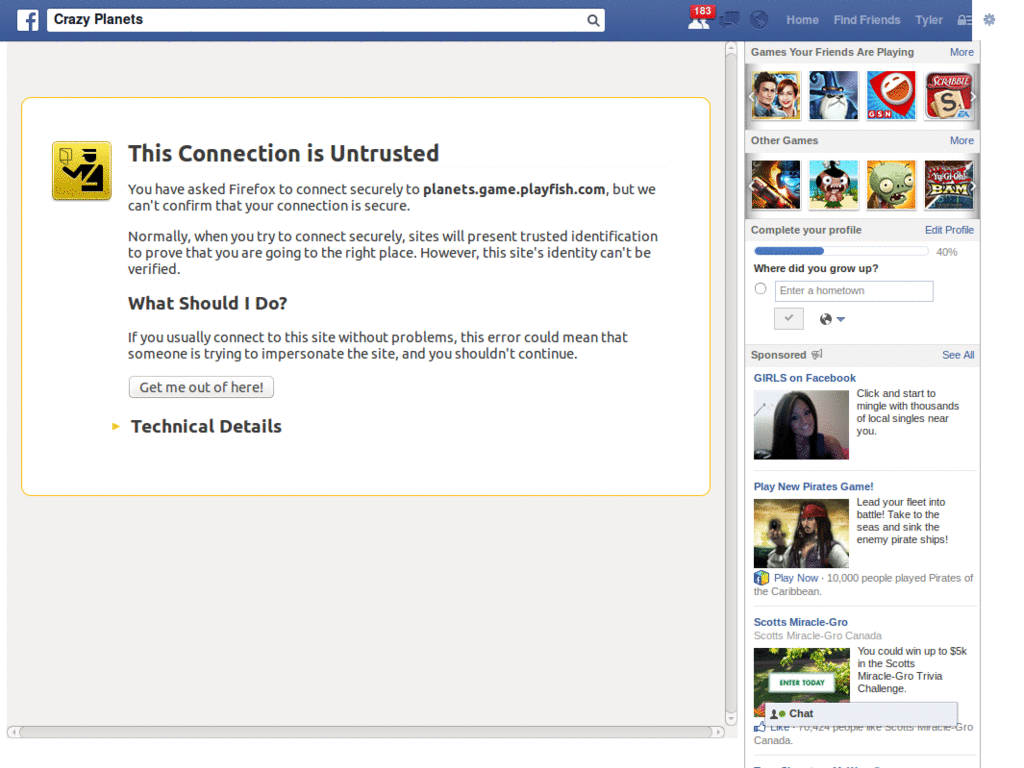Show previous friends' games with left arrow

click(751, 96)
